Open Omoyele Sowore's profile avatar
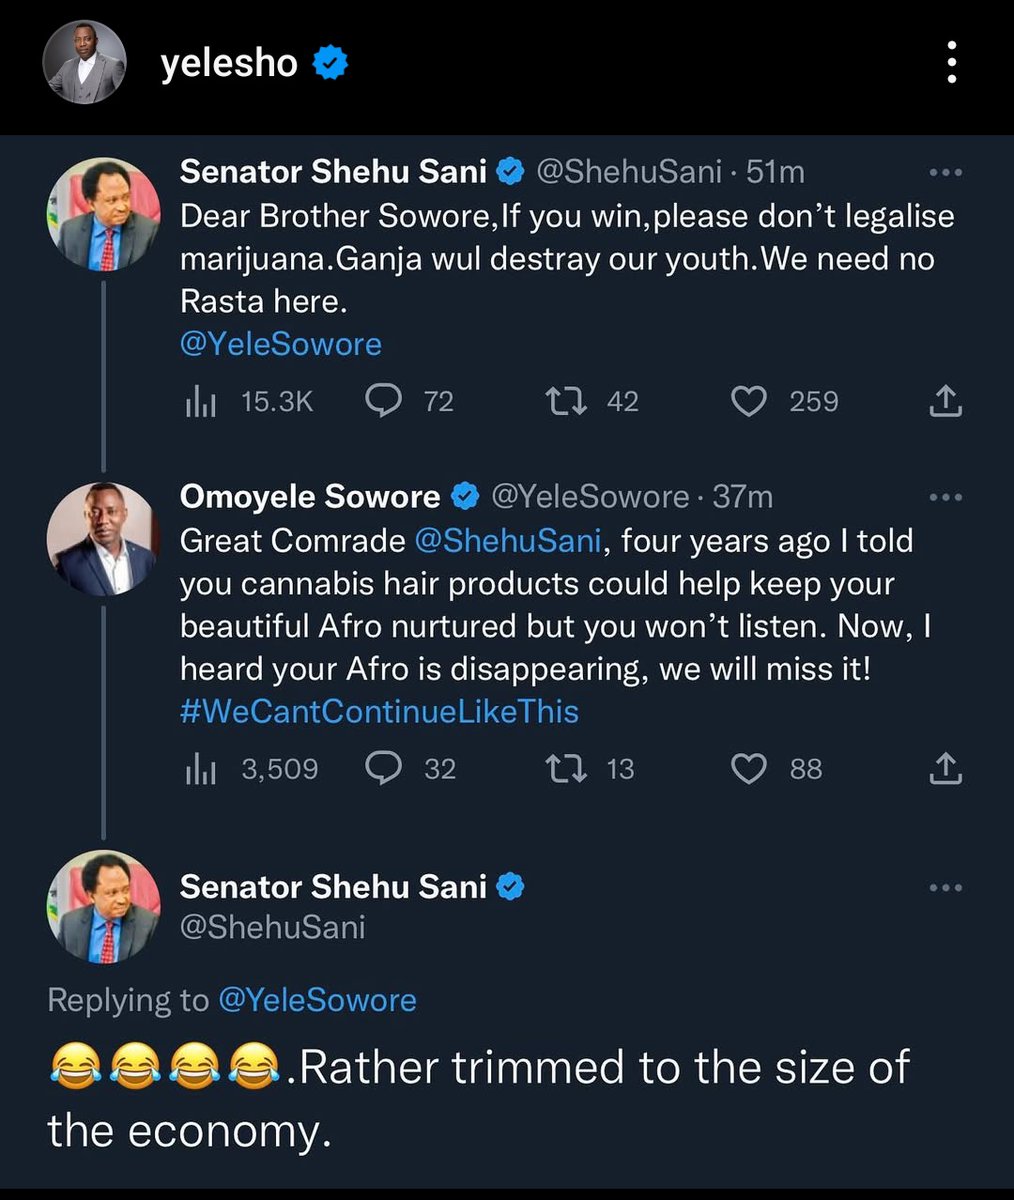 [103, 540]
